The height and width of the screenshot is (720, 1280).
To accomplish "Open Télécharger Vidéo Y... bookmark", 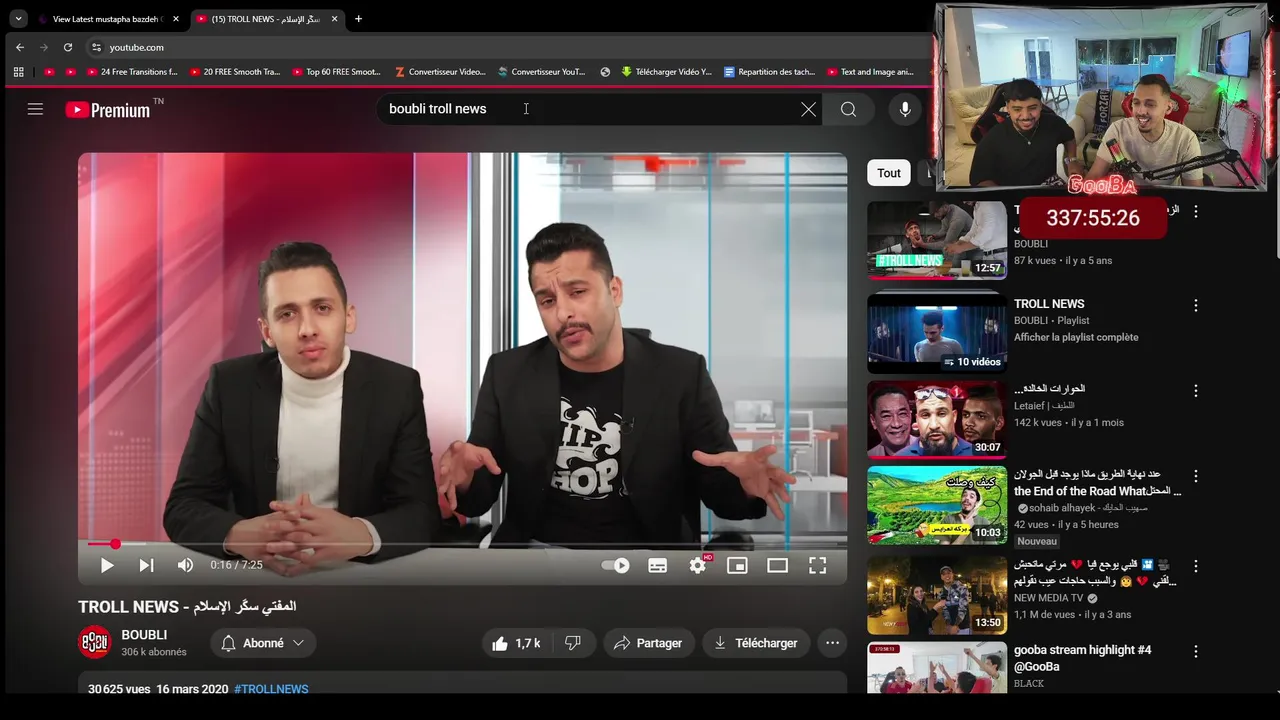I will 666,72.
